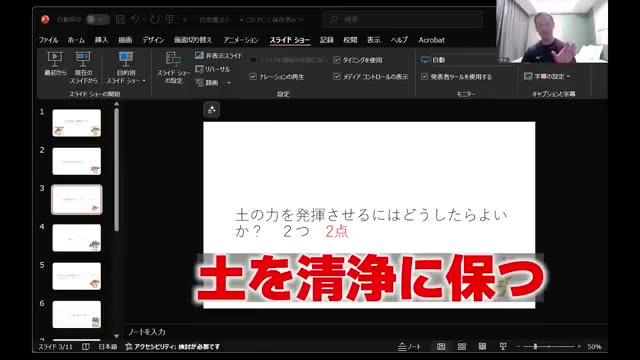
Task: Open the Home (ホーム) tab
Action: click(76, 40)
